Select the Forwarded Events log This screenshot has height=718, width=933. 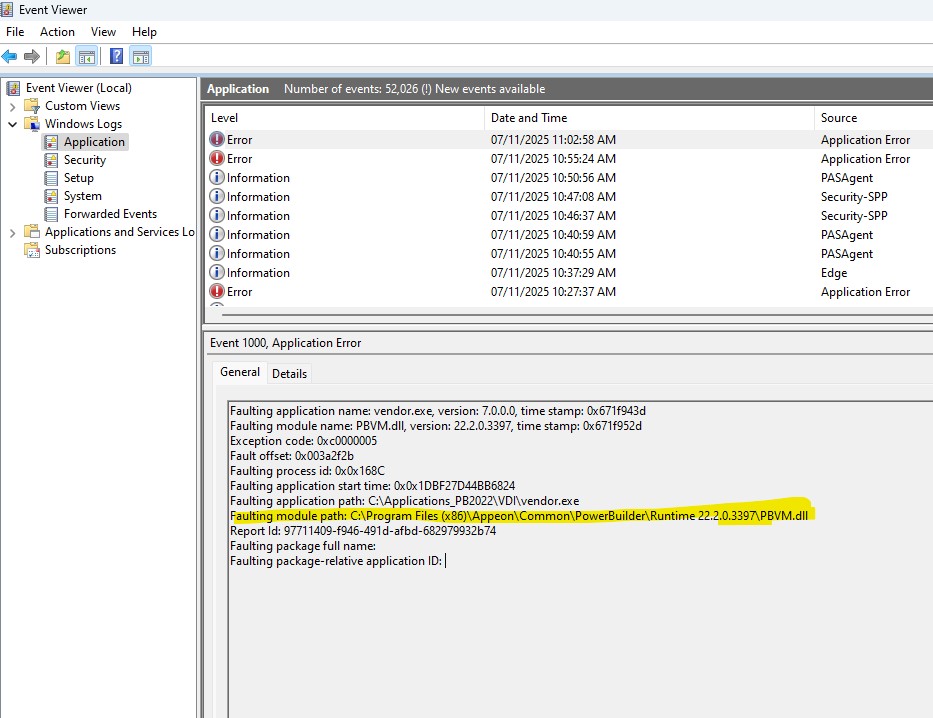pos(110,214)
